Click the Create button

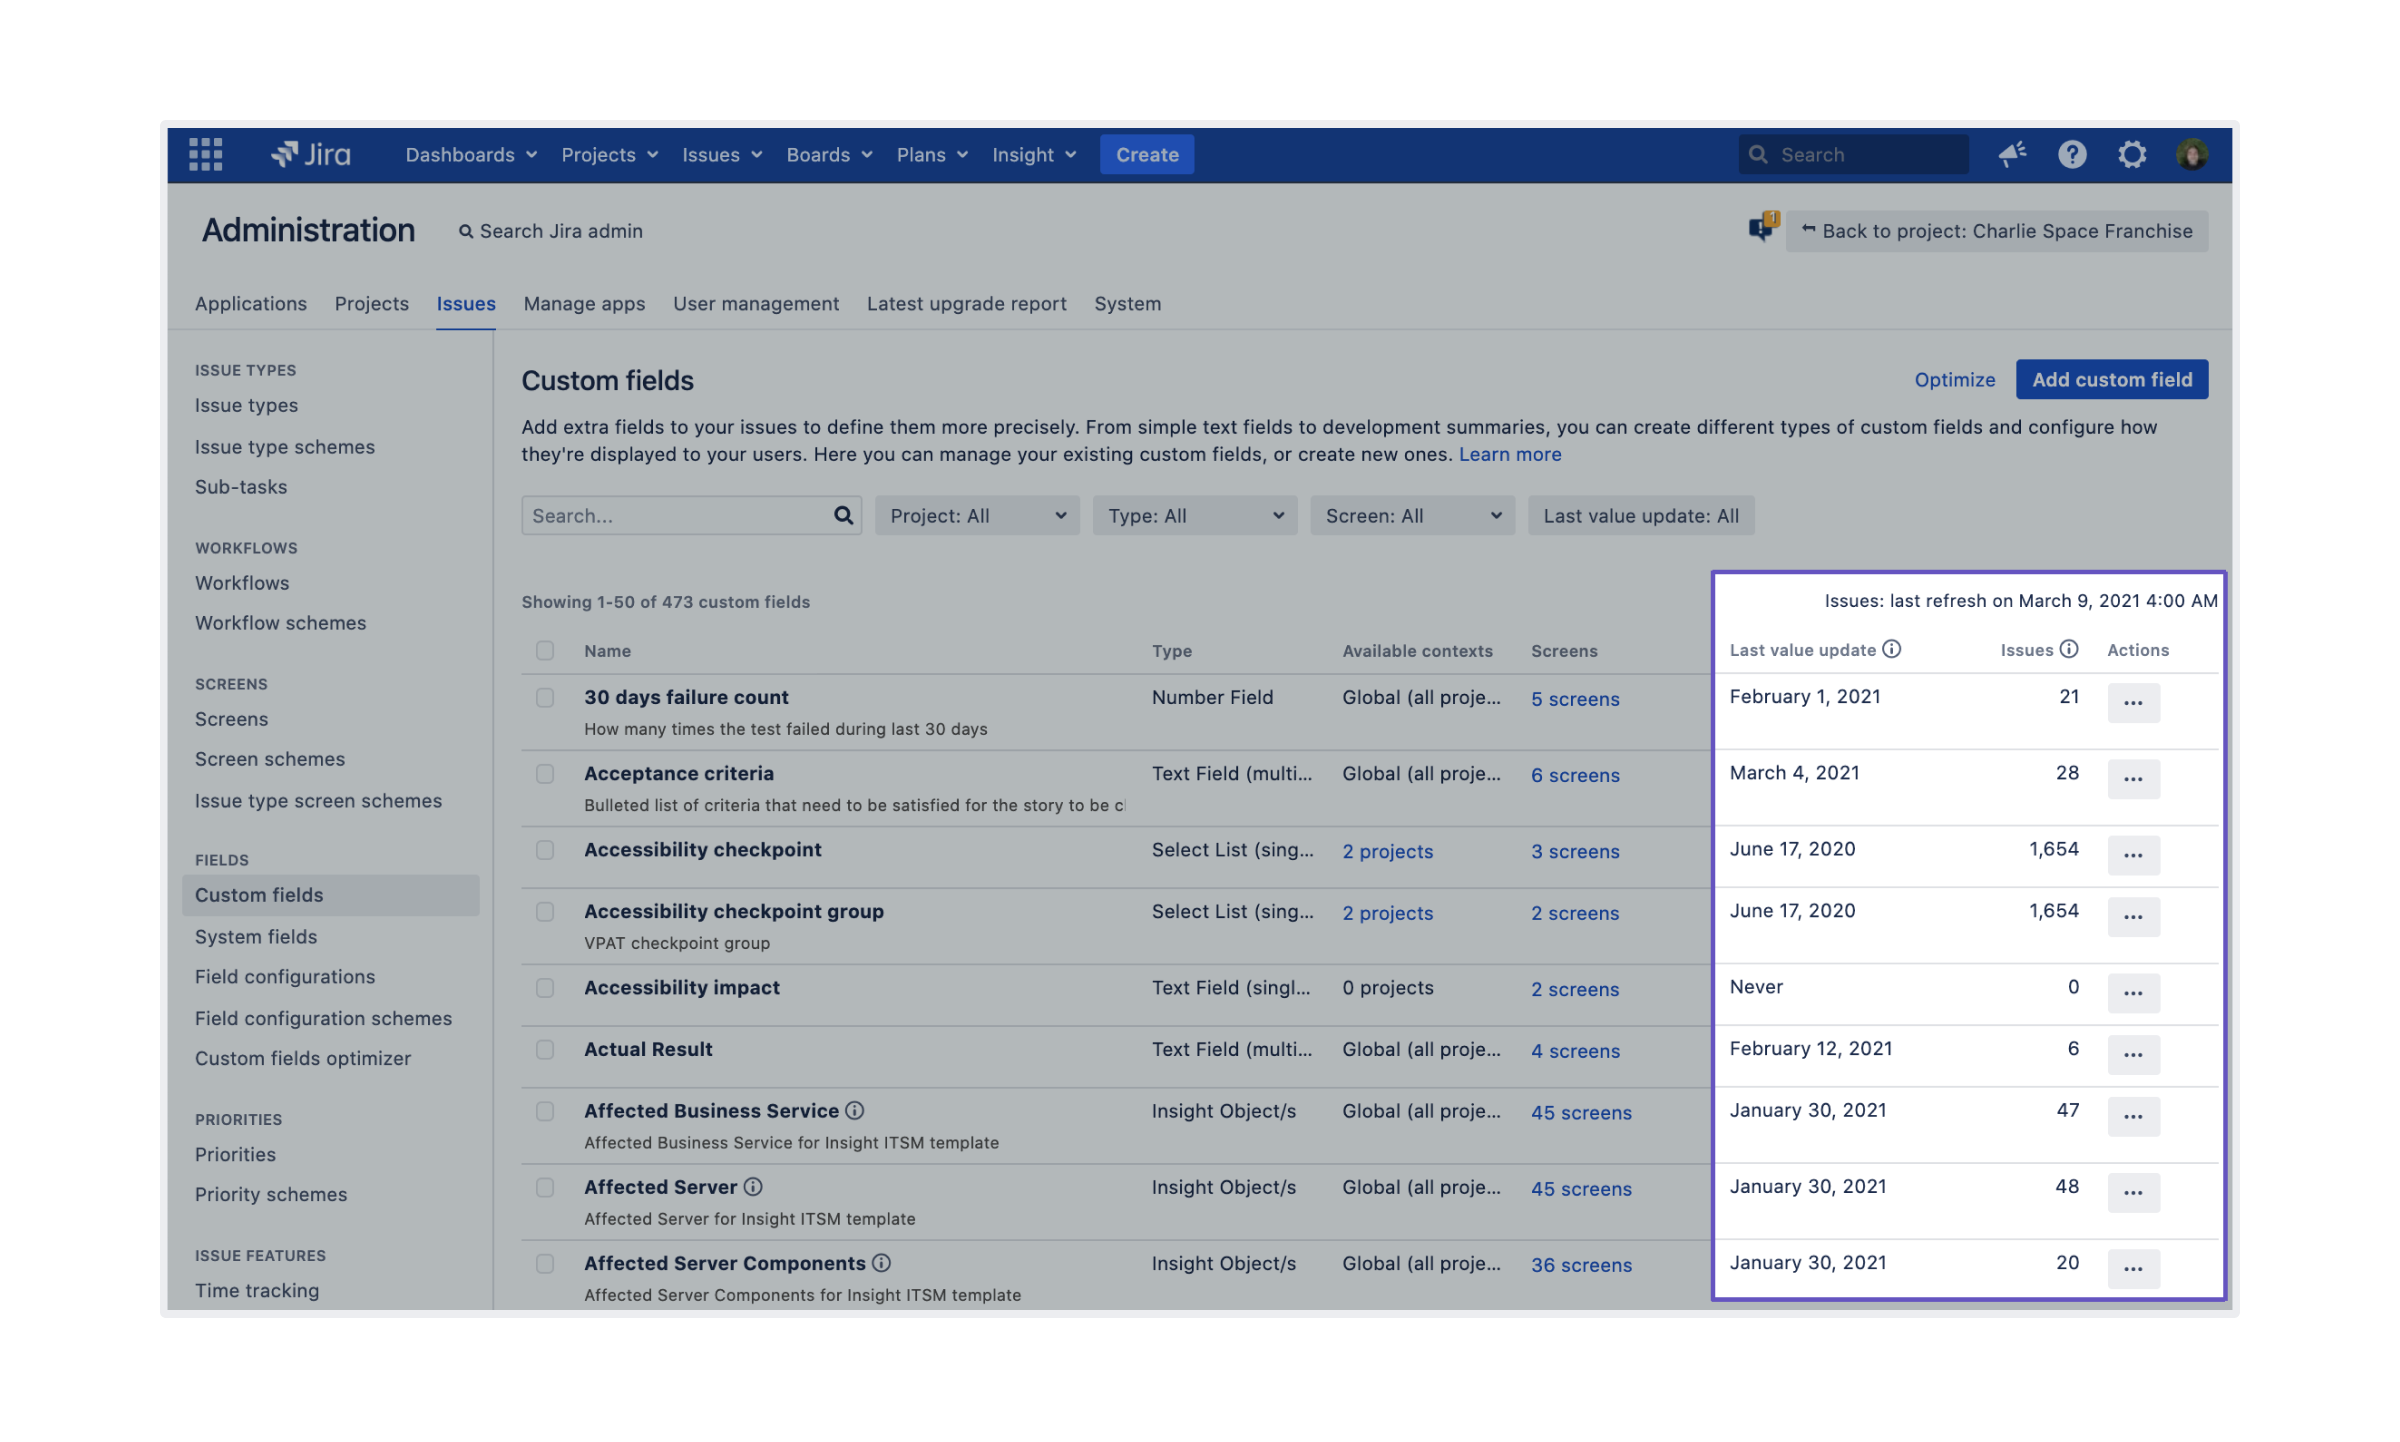[1147, 154]
